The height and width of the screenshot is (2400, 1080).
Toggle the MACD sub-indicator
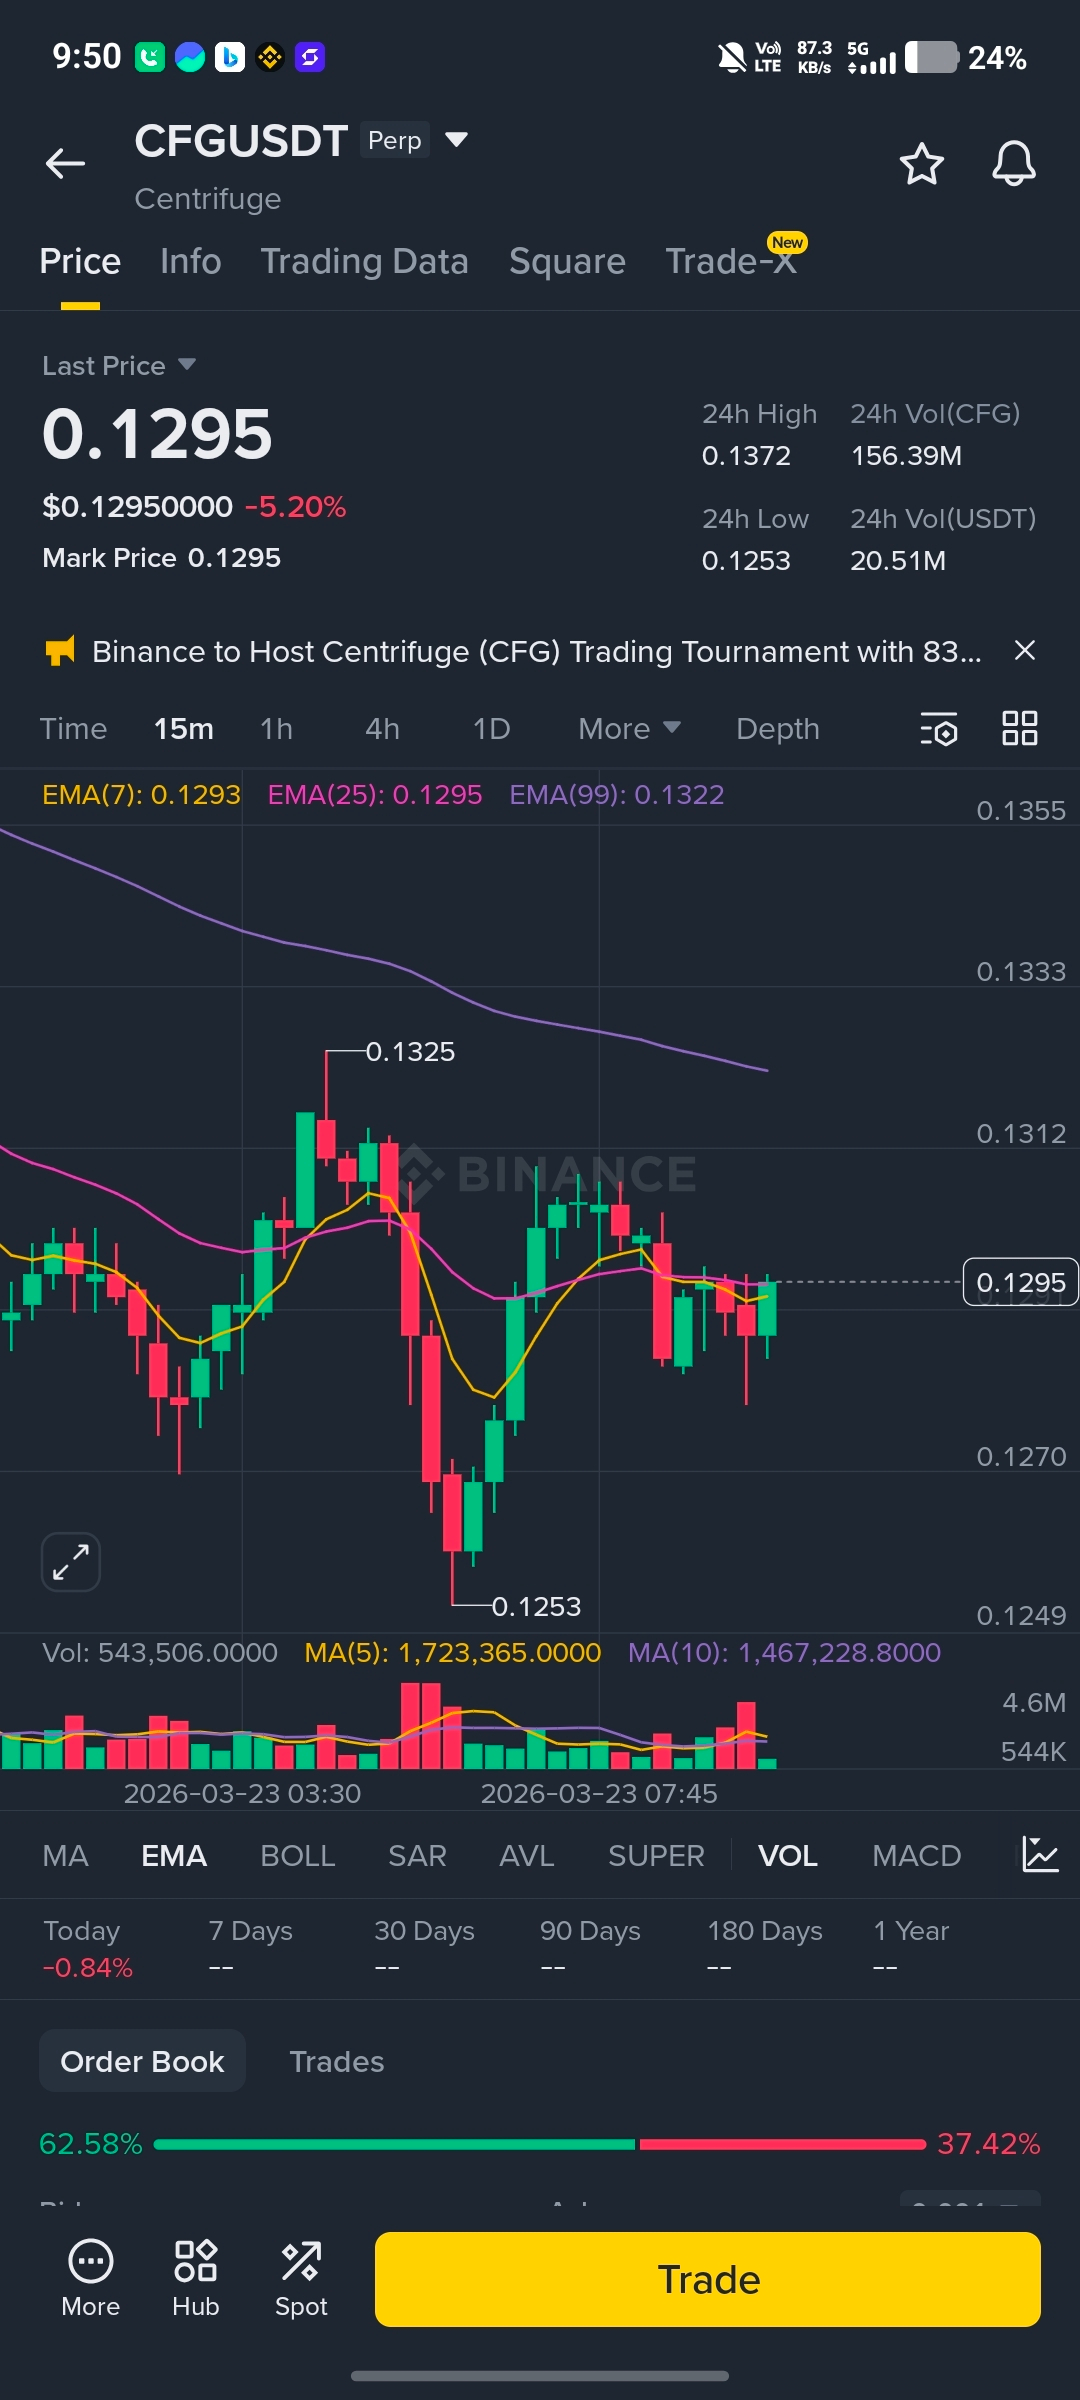point(916,1856)
